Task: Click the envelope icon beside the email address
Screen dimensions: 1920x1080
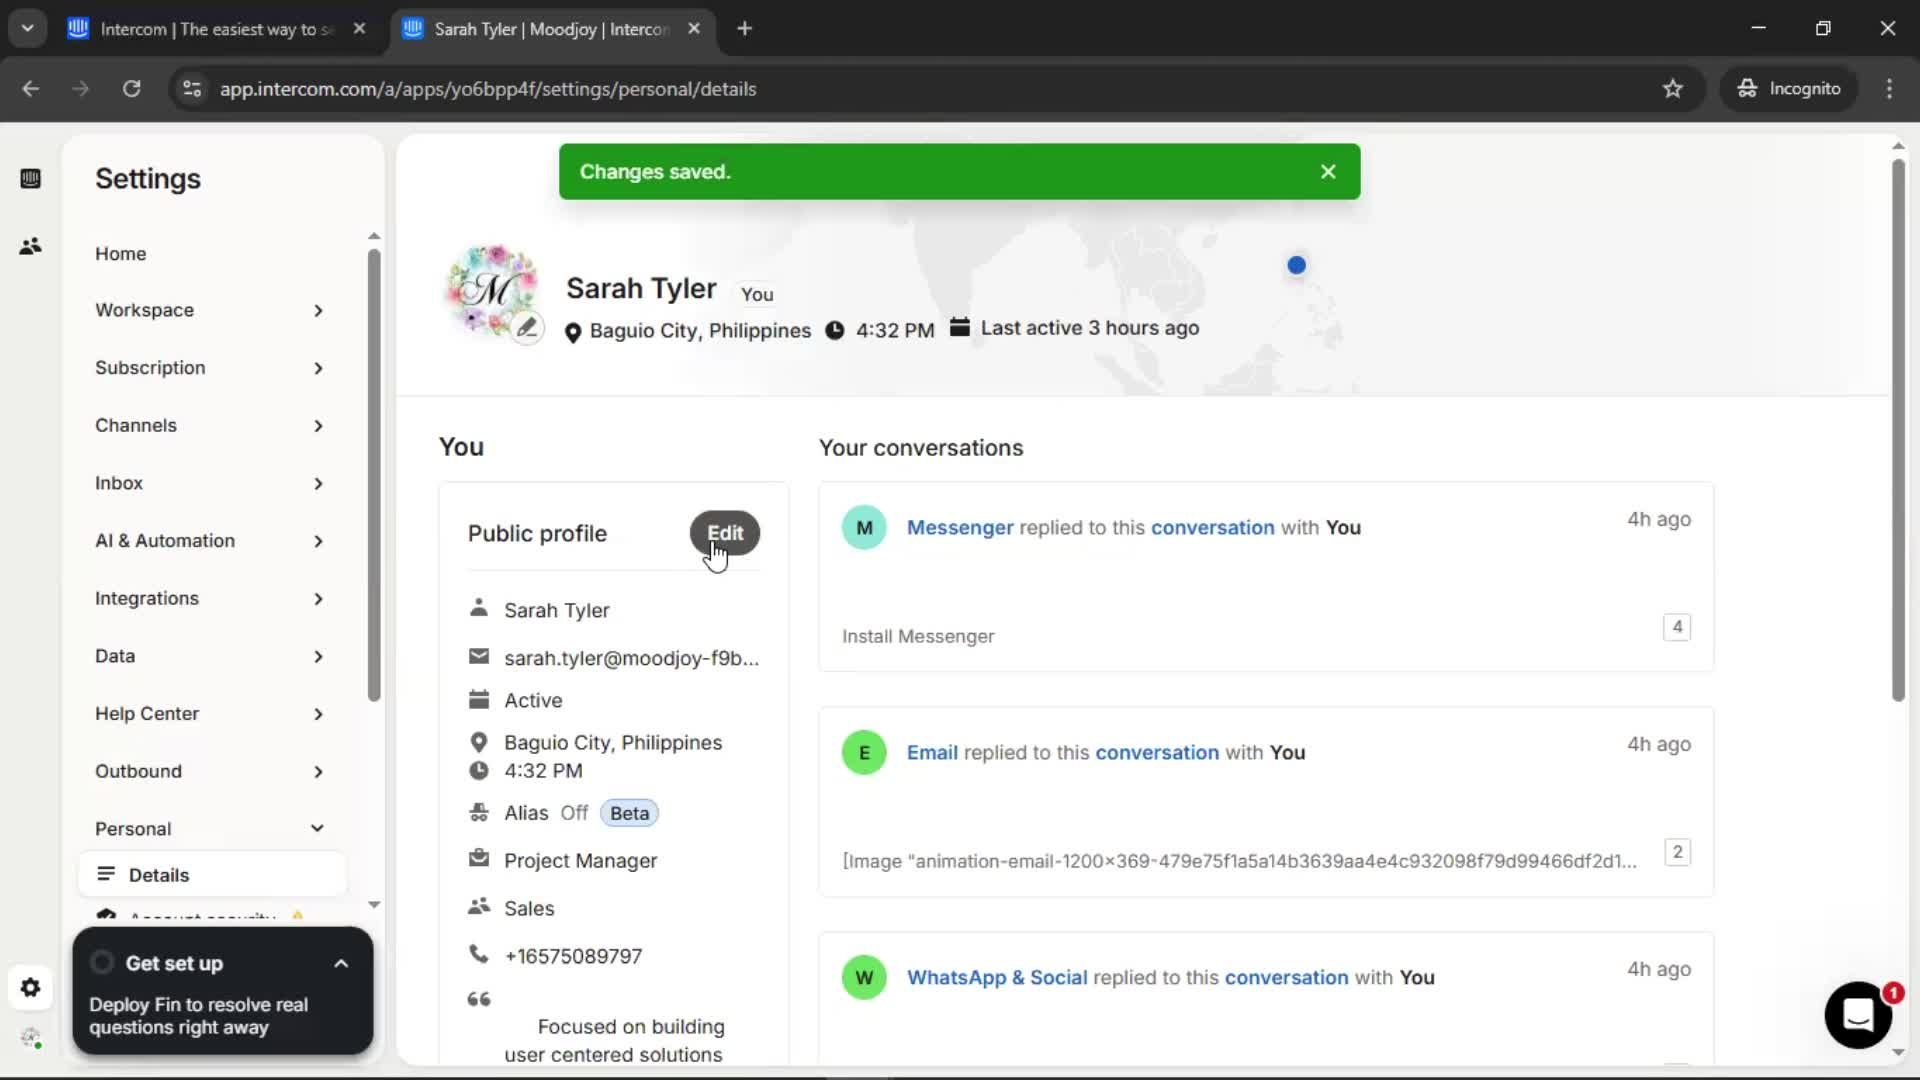Action: (479, 657)
